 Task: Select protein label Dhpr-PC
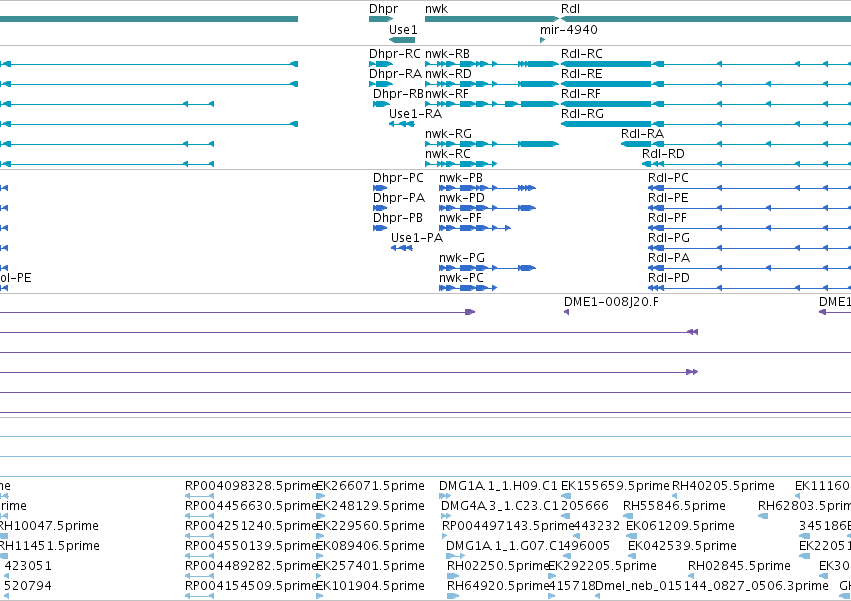pyautogui.click(x=398, y=178)
